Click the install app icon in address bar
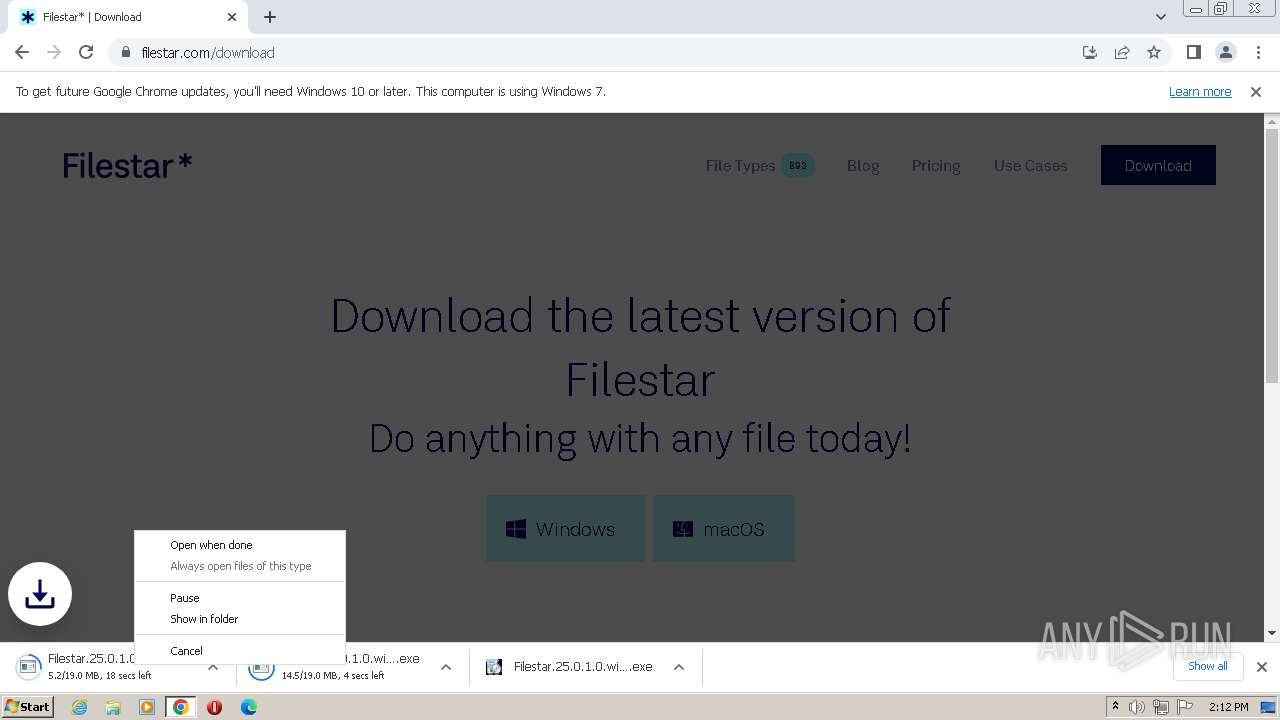The height and width of the screenshot is (720, 1280). click(x=1090, y=52)
